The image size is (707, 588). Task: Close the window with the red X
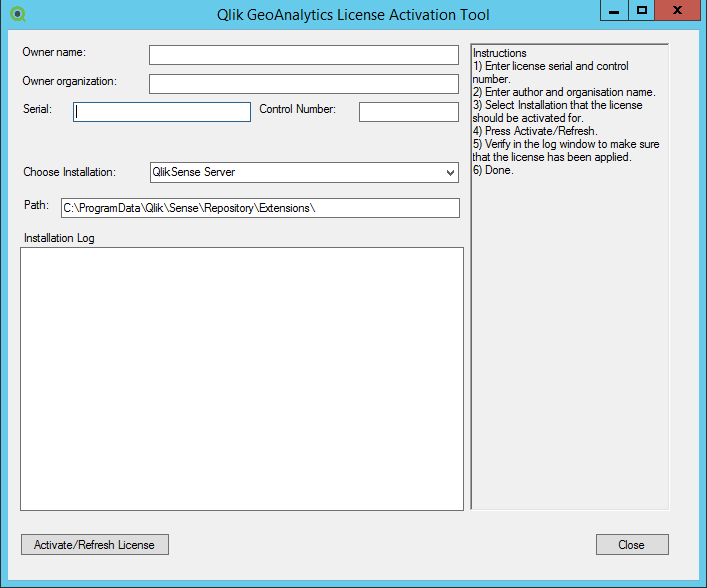tap(677, 10)
